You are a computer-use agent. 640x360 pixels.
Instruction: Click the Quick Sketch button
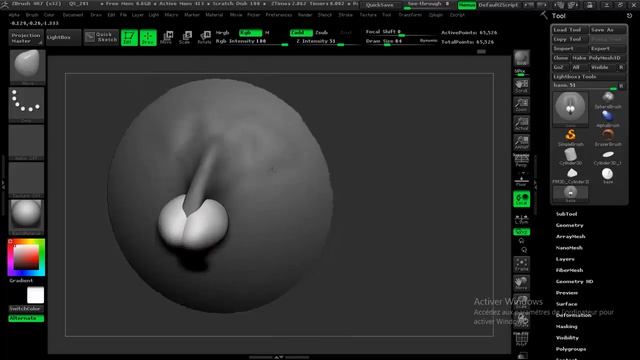(x=101, y=38)
